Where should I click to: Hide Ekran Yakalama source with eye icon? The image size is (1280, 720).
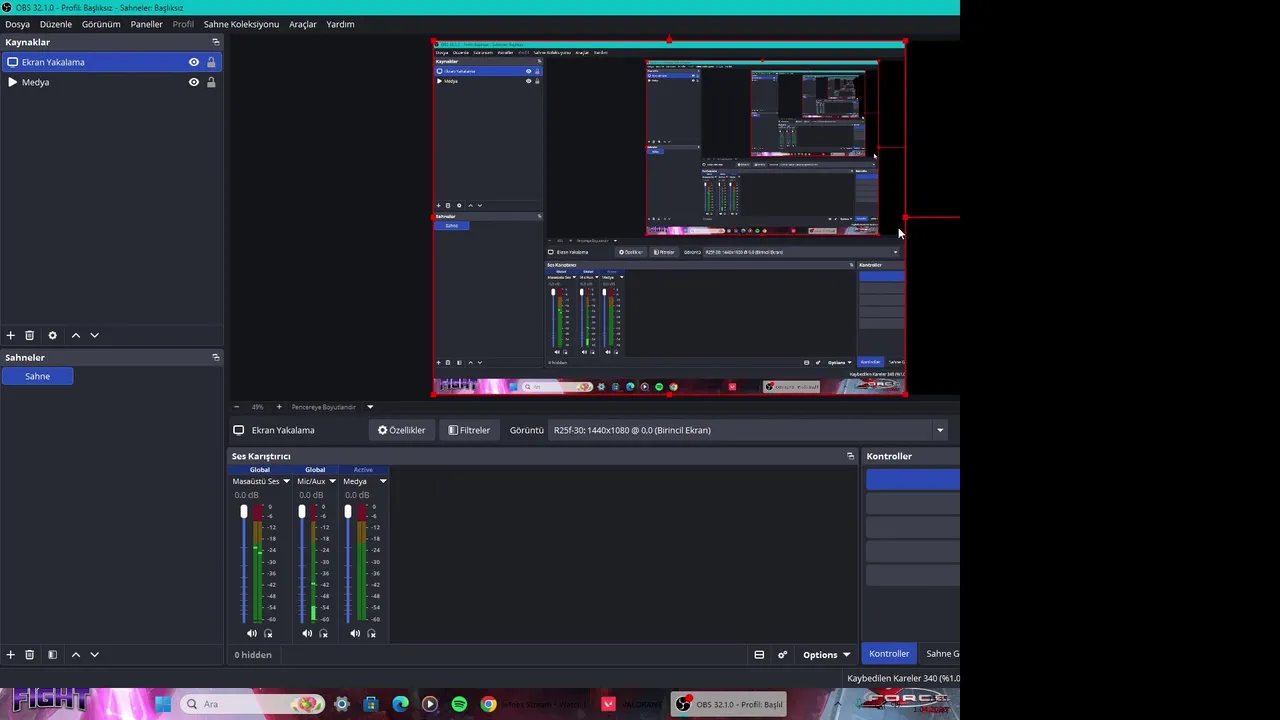click(194, 62)
